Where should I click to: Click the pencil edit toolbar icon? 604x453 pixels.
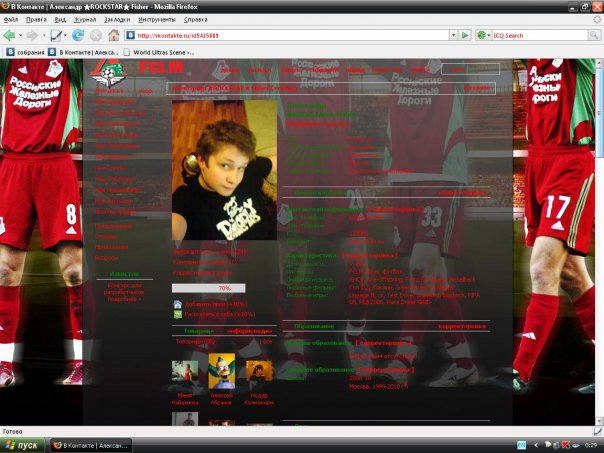tap(56, 35)
